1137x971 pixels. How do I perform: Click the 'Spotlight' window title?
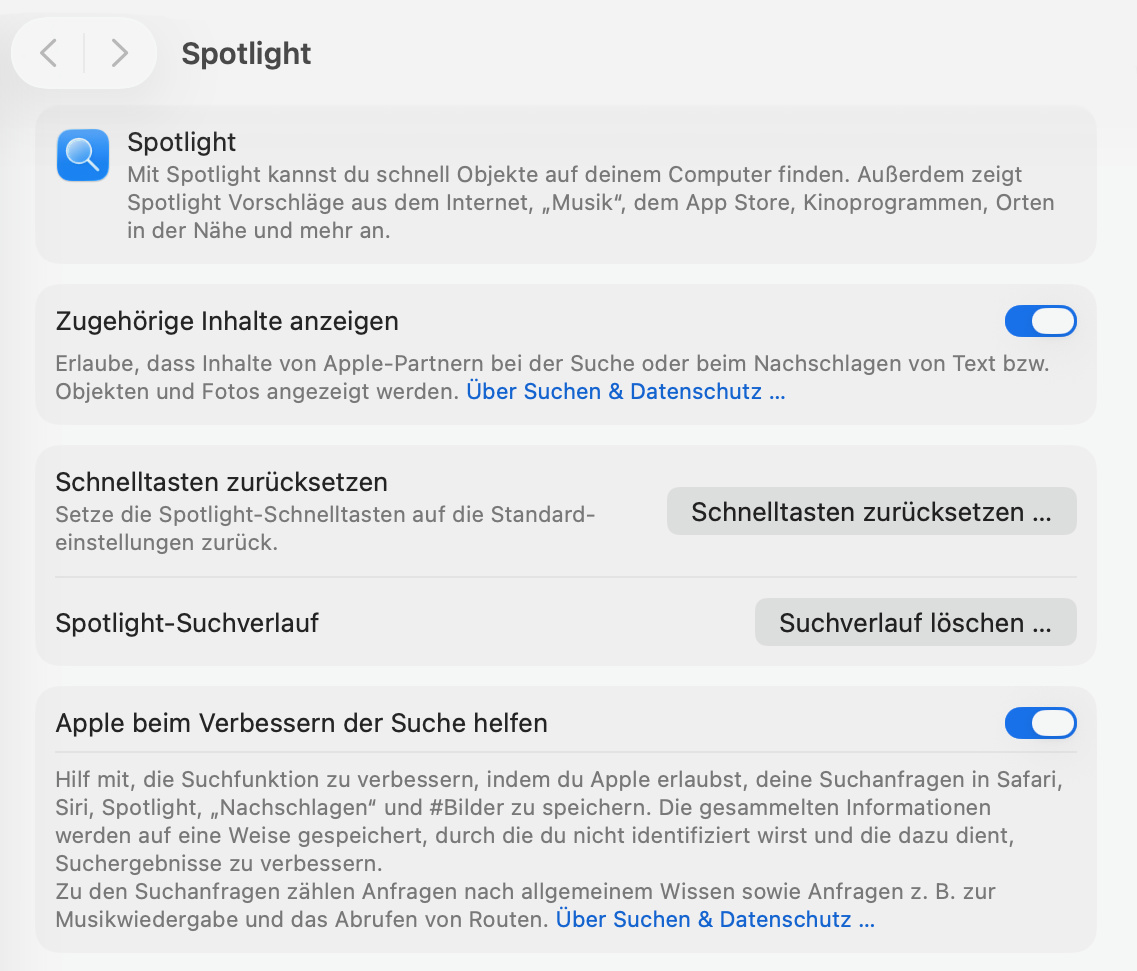(246, 53)
